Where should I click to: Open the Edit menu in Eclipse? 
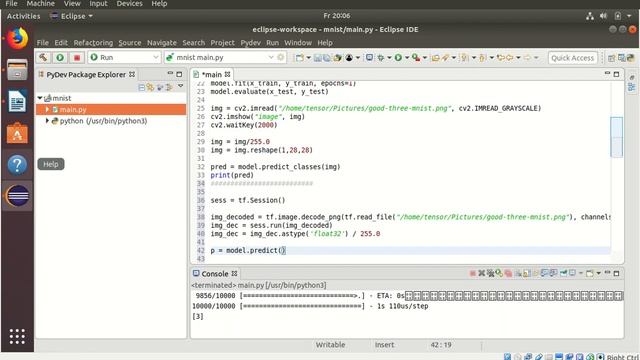61,43
